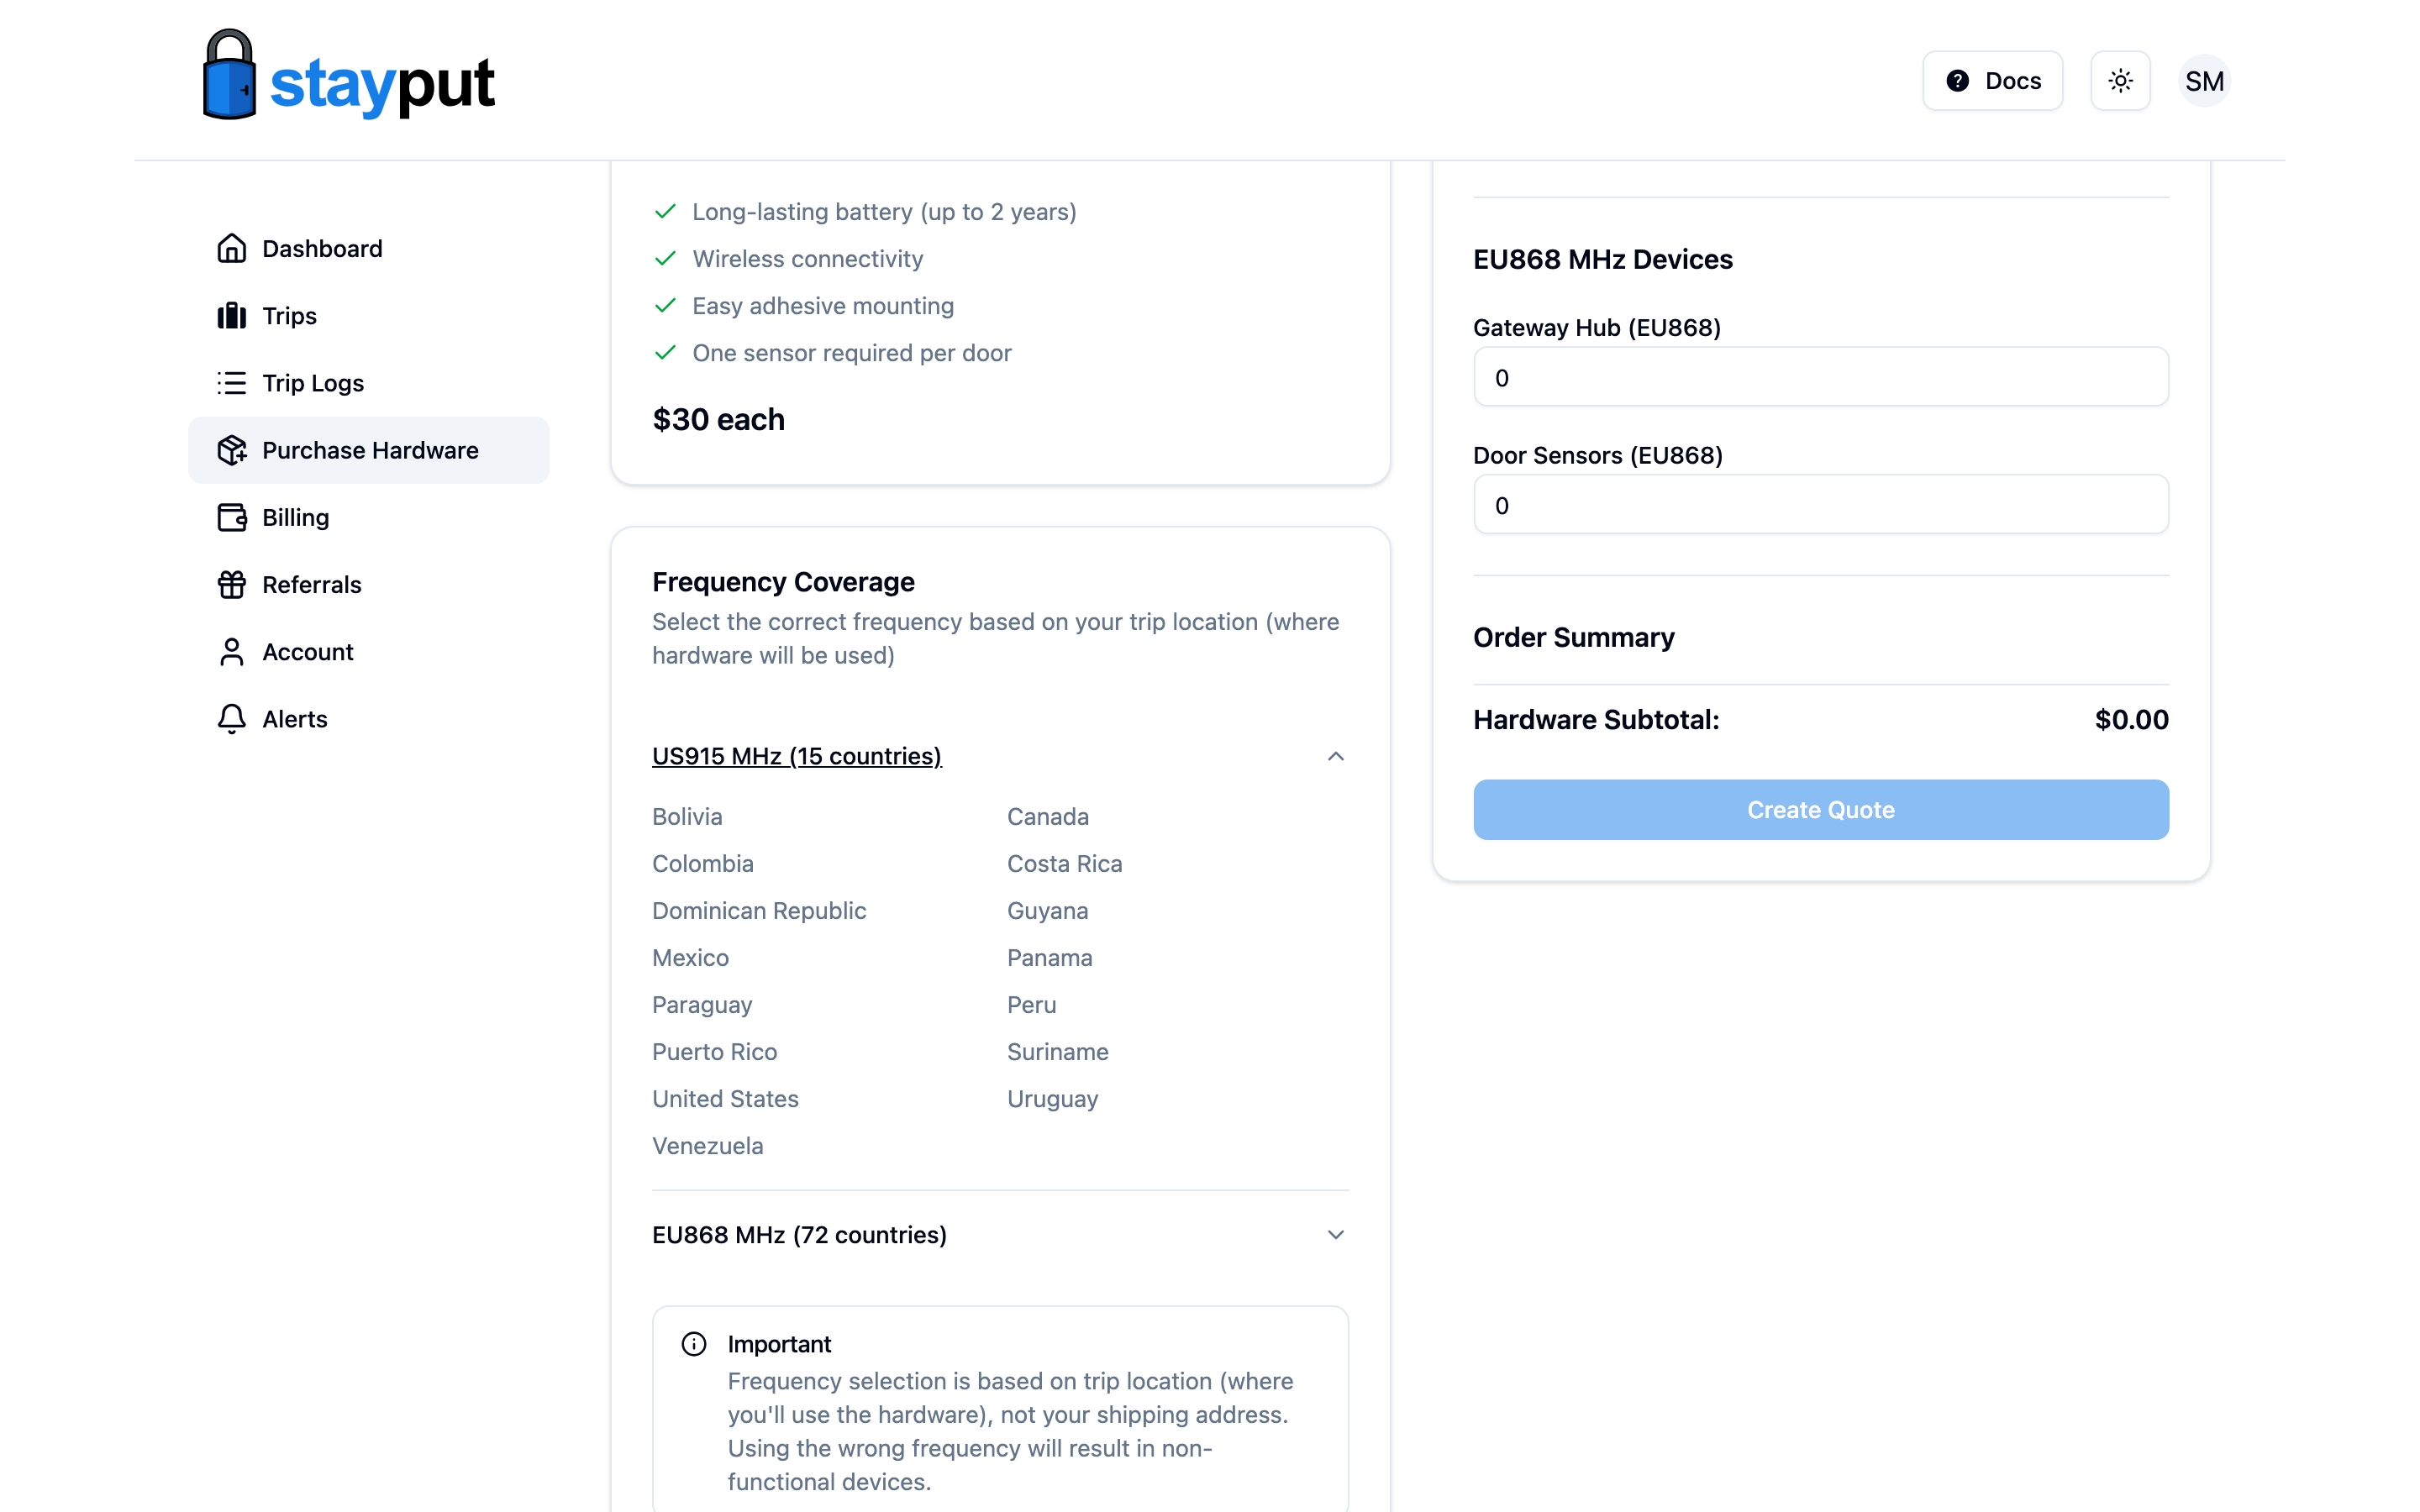Toggle light/dark theme sun button
The width and height of the screenshot is (2420, 1512).
(x=2120, y=81)
